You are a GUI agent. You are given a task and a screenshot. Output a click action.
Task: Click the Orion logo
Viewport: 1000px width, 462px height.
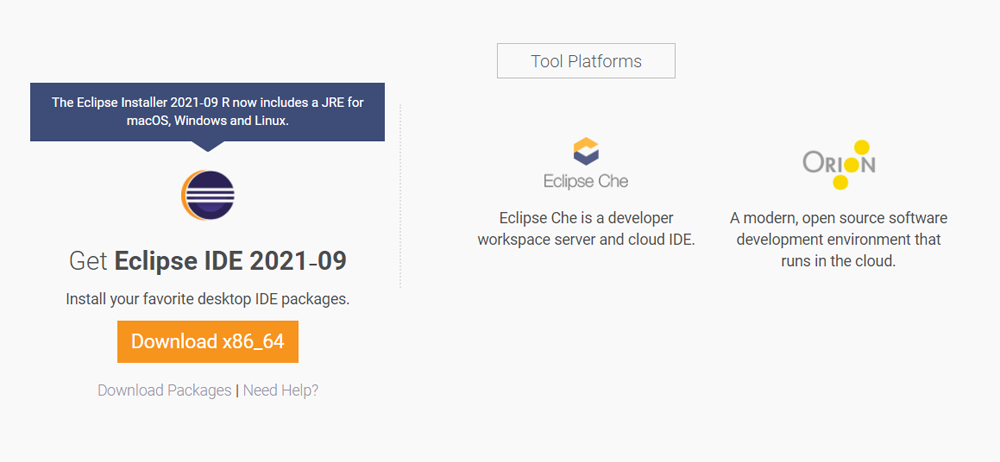[838, 164]
